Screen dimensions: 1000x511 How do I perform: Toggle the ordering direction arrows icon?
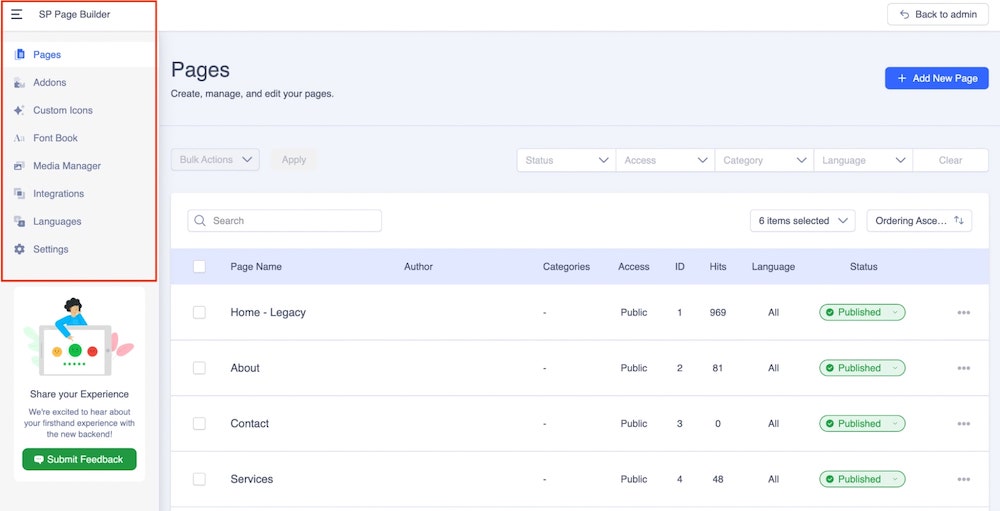[x=959, y=221]
